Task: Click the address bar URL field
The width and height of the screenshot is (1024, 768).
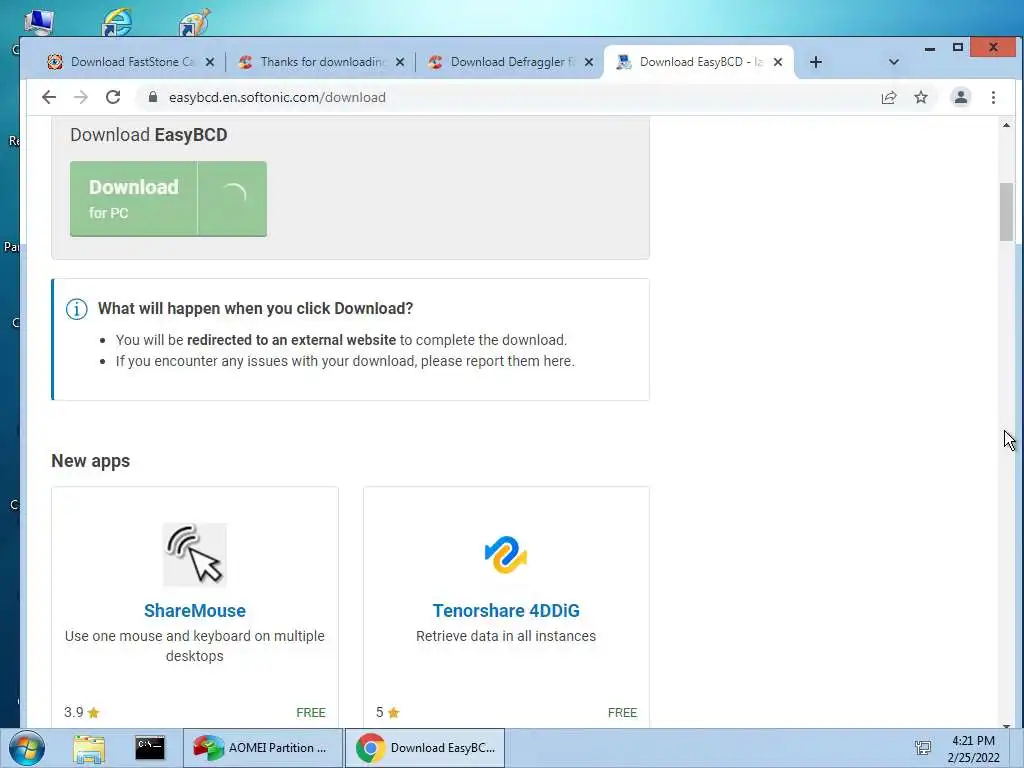Action: pos(509,97)
